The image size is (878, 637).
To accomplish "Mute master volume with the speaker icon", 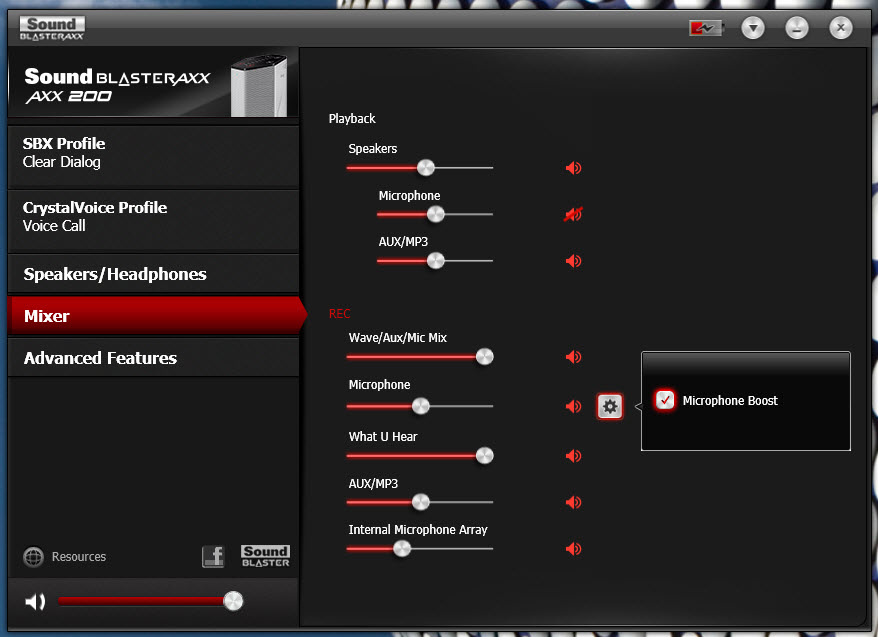I will (35, 602).
